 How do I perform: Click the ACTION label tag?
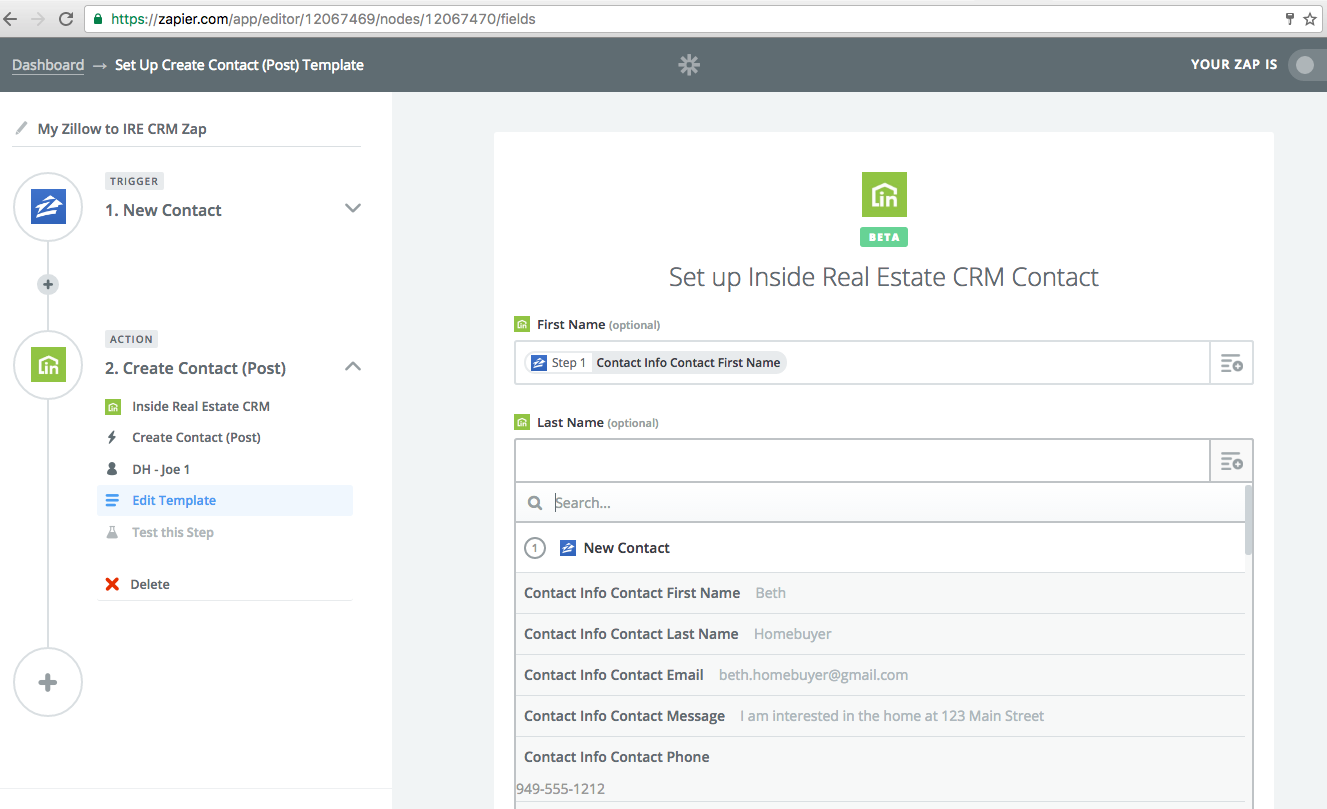point(132,339)
